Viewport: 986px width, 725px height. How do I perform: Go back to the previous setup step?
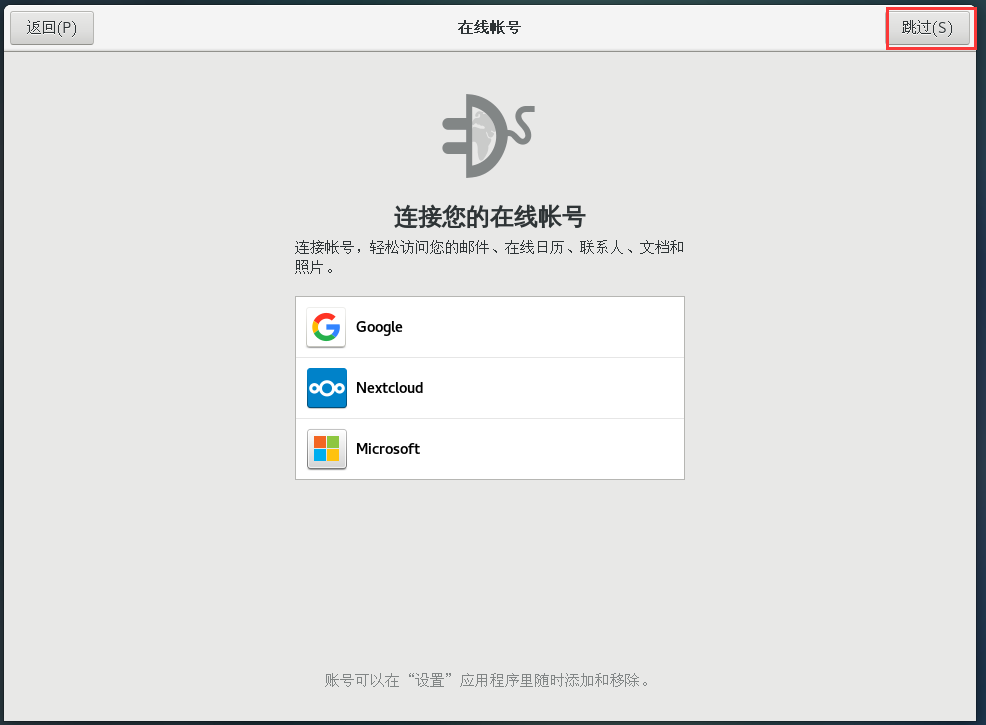(x=51, y=28)
